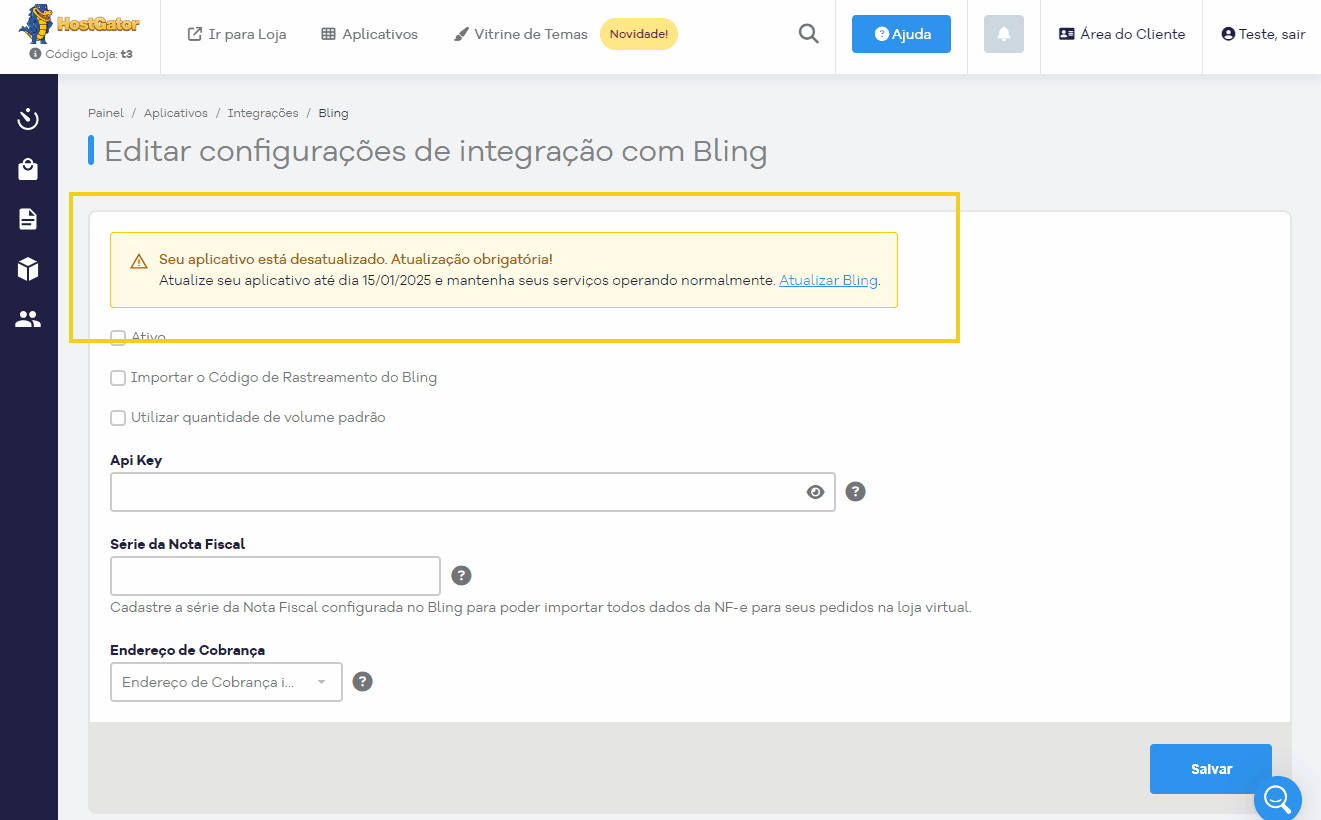Open the document sidebar icon

click(28, 219)
